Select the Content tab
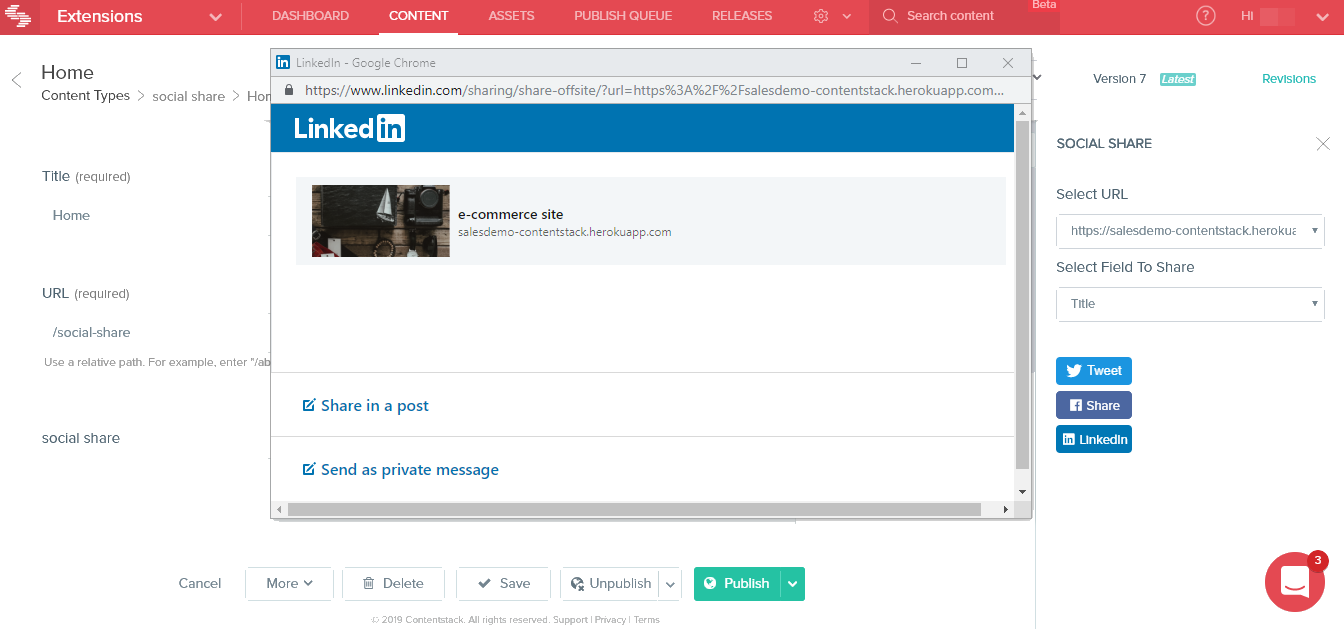1344x629 pixels. (x=418, y=16)
